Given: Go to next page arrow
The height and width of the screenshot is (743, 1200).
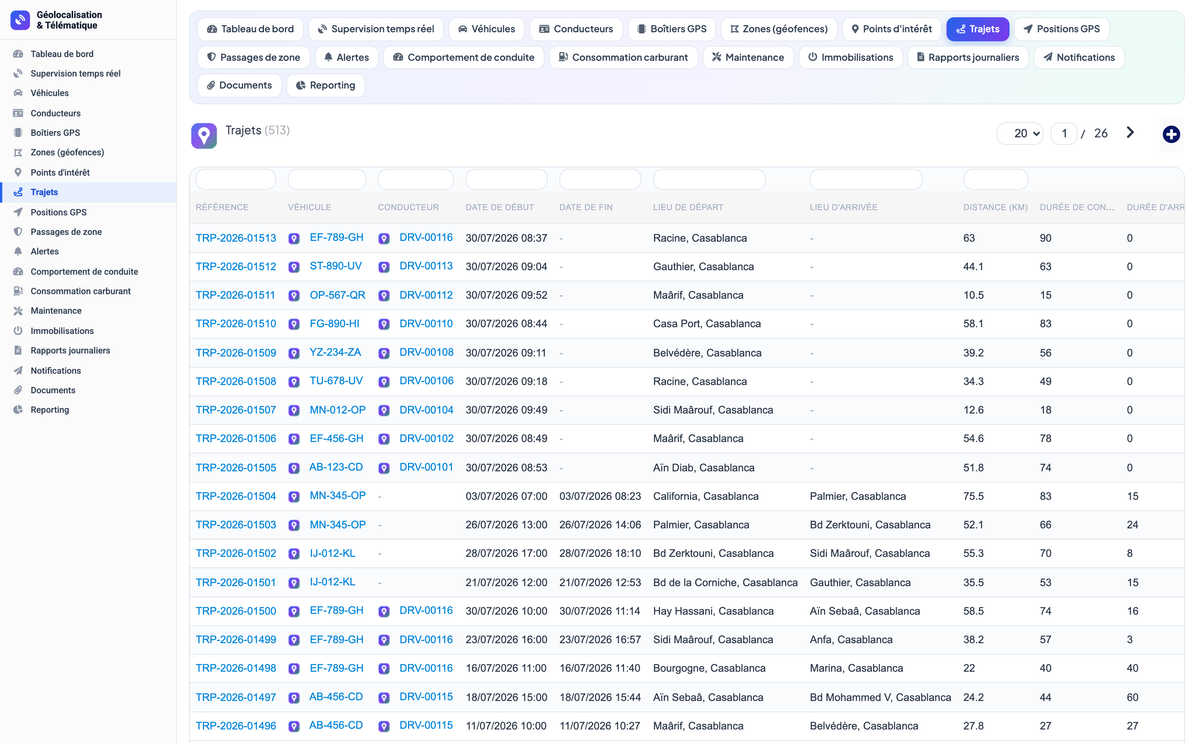Looking at the screenshot, I should pyautogui.click(x=1130, y=133).
